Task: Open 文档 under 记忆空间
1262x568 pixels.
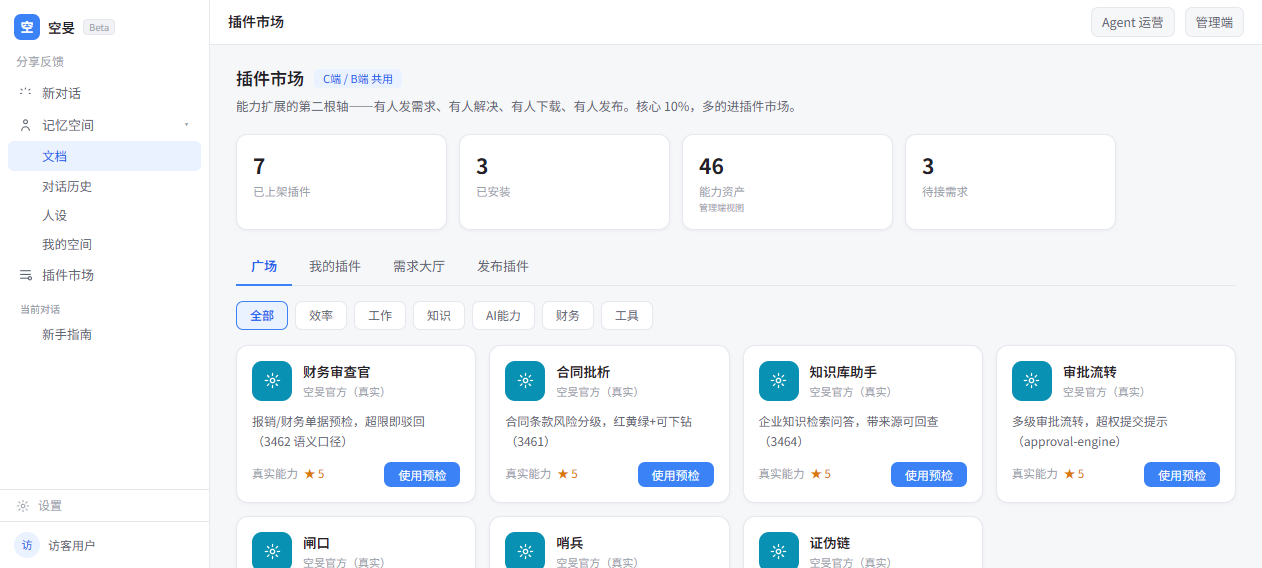Action: [x=104, y=156]
